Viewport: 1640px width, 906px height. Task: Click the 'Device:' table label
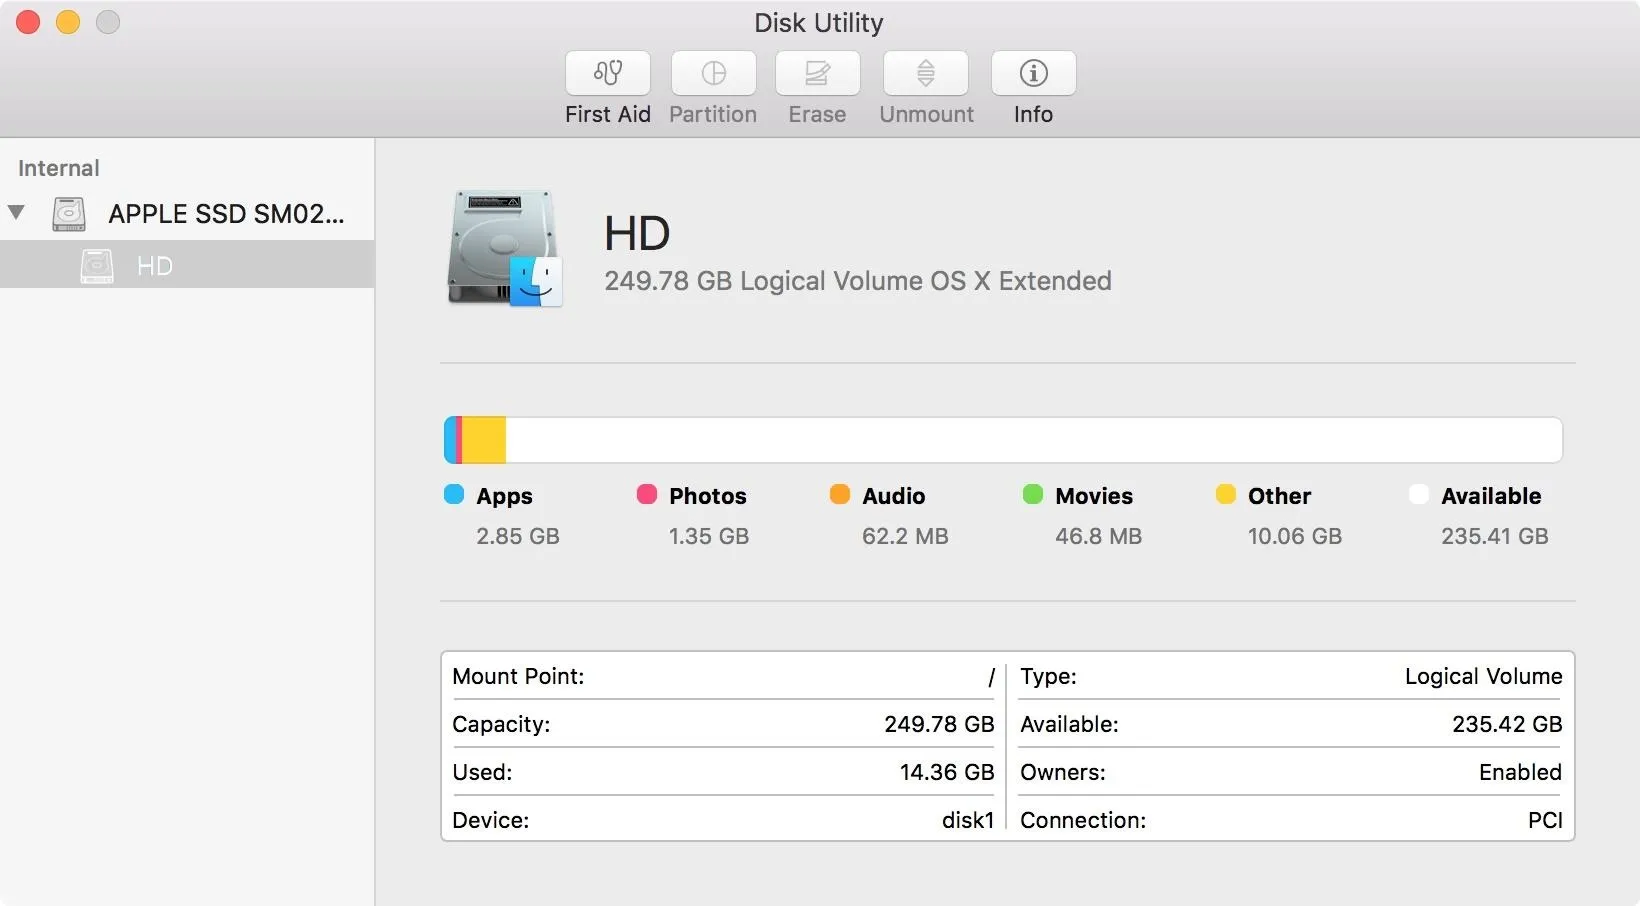[491, 820]
